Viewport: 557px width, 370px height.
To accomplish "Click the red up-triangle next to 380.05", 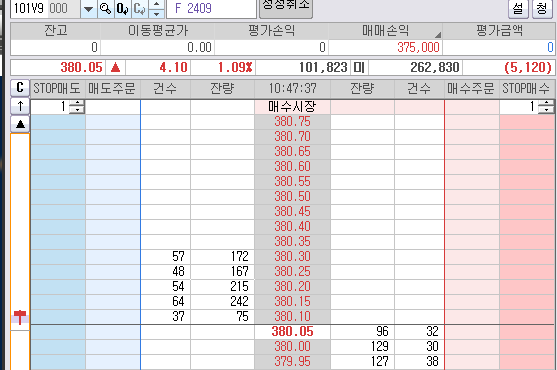I will (115, 67).
